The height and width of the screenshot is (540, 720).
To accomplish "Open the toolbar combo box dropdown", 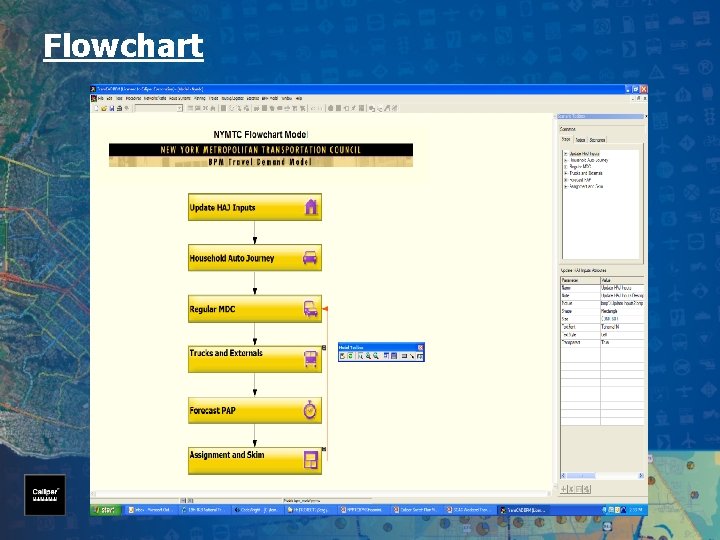I will pos(180,108).
